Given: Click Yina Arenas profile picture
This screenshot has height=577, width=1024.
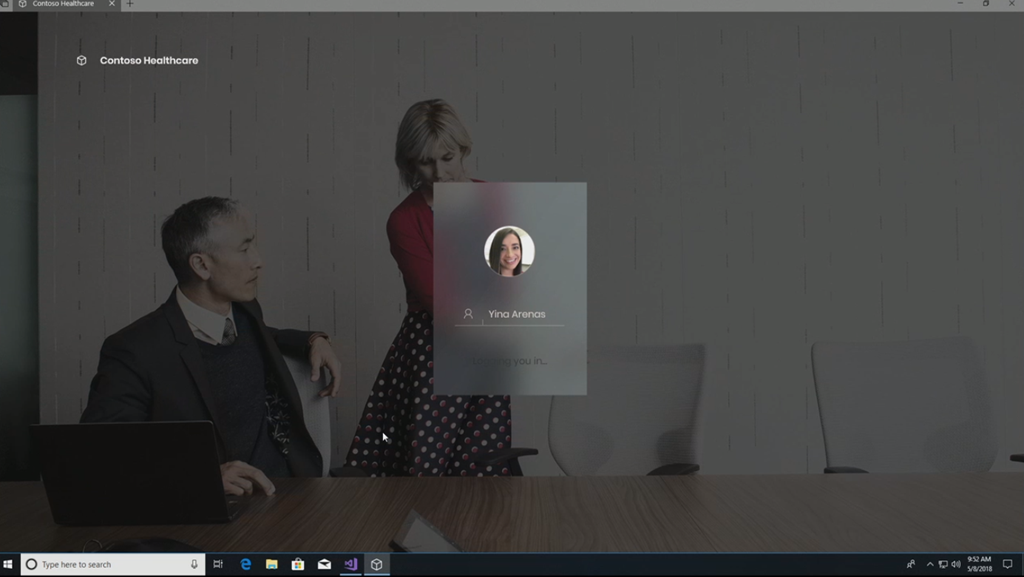Looking at the screenshot, I should (509, 251).
